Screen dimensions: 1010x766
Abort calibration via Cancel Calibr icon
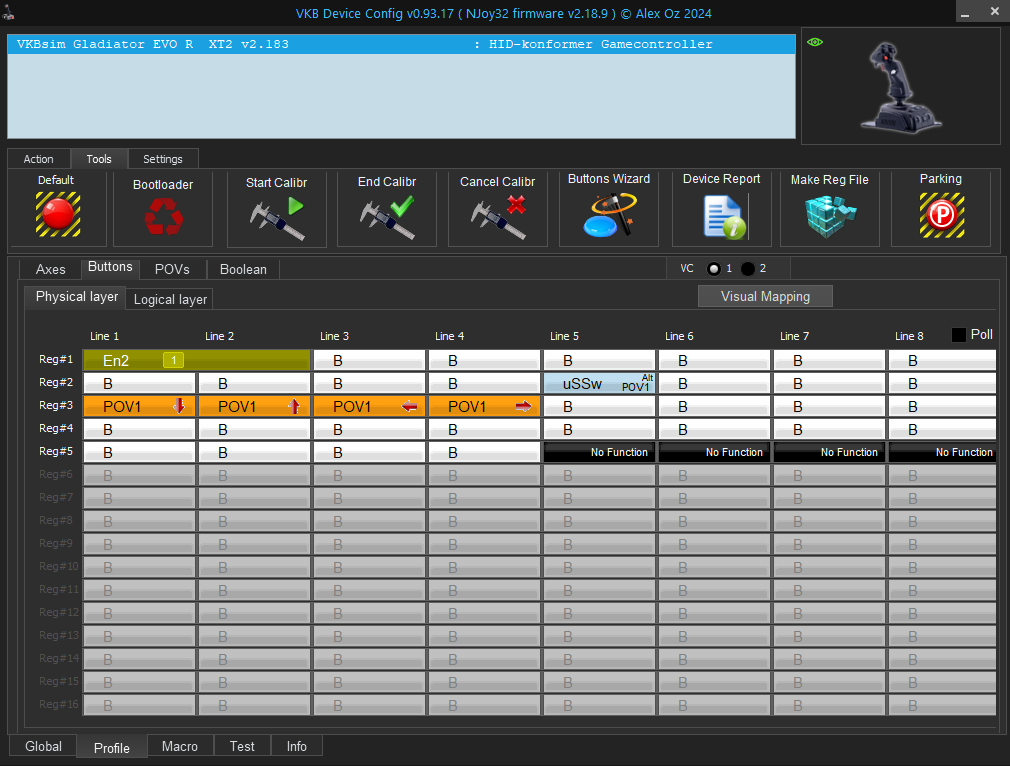point(499,218)
